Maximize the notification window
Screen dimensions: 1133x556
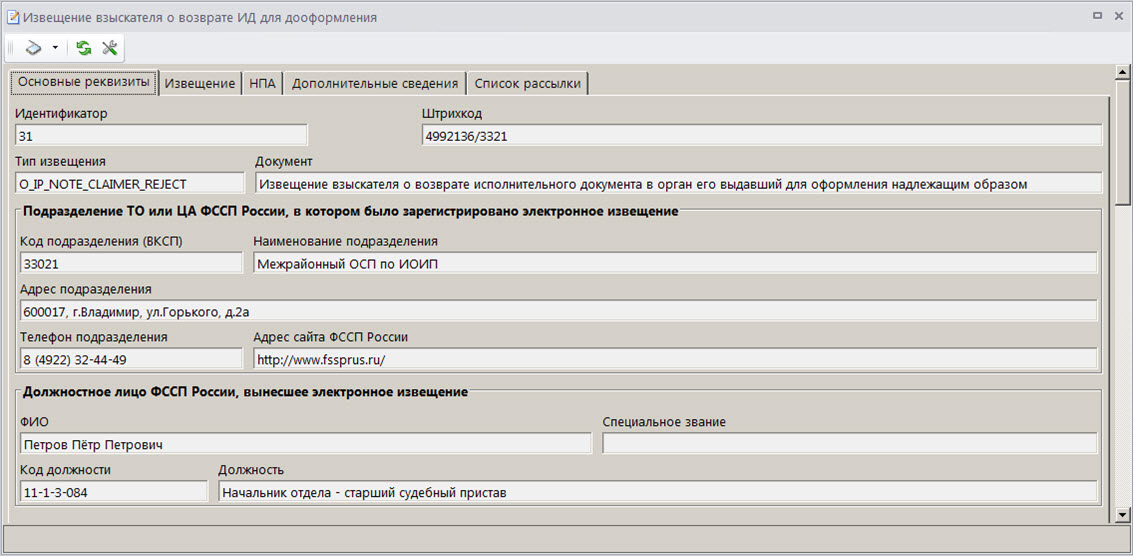pyautogui.click(x=1097, y=17)
